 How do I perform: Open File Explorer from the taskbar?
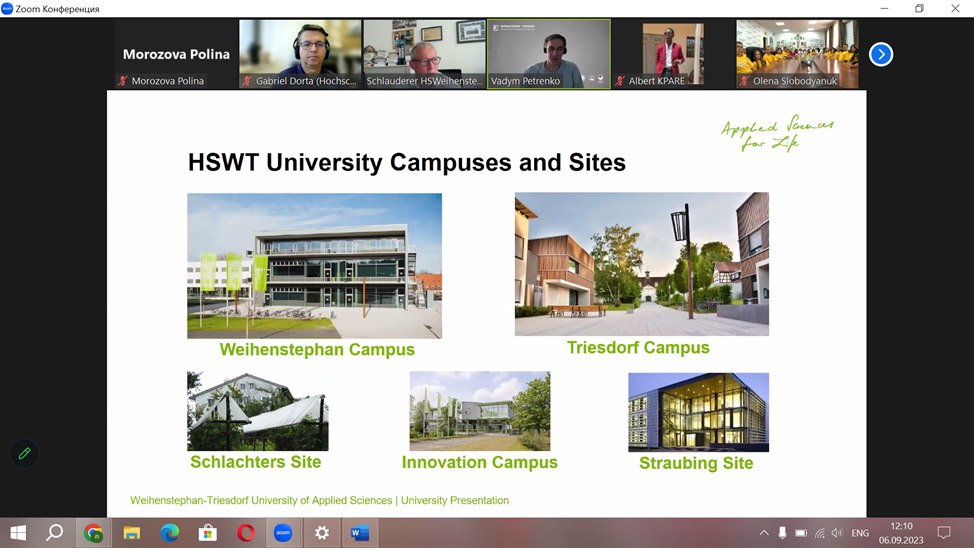pyautogui.click(x=131, y=533)
